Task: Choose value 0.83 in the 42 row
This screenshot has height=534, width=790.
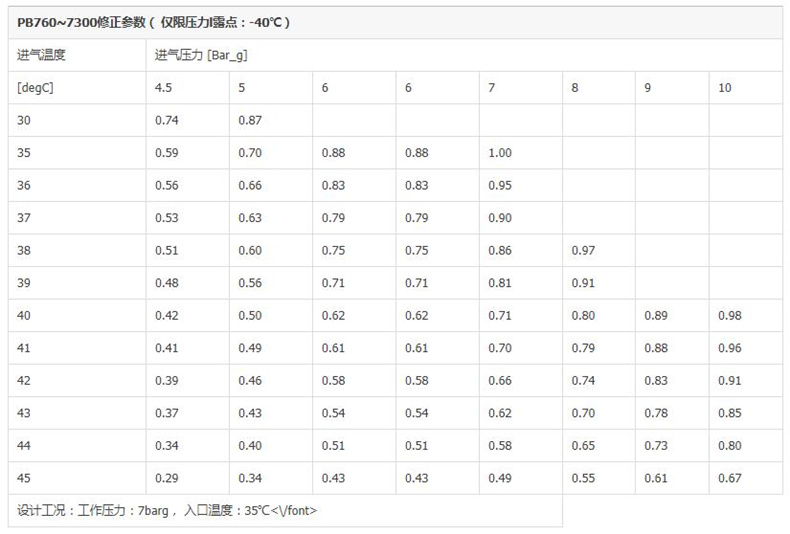Action: pyautogui.click(x=656, y=380)
